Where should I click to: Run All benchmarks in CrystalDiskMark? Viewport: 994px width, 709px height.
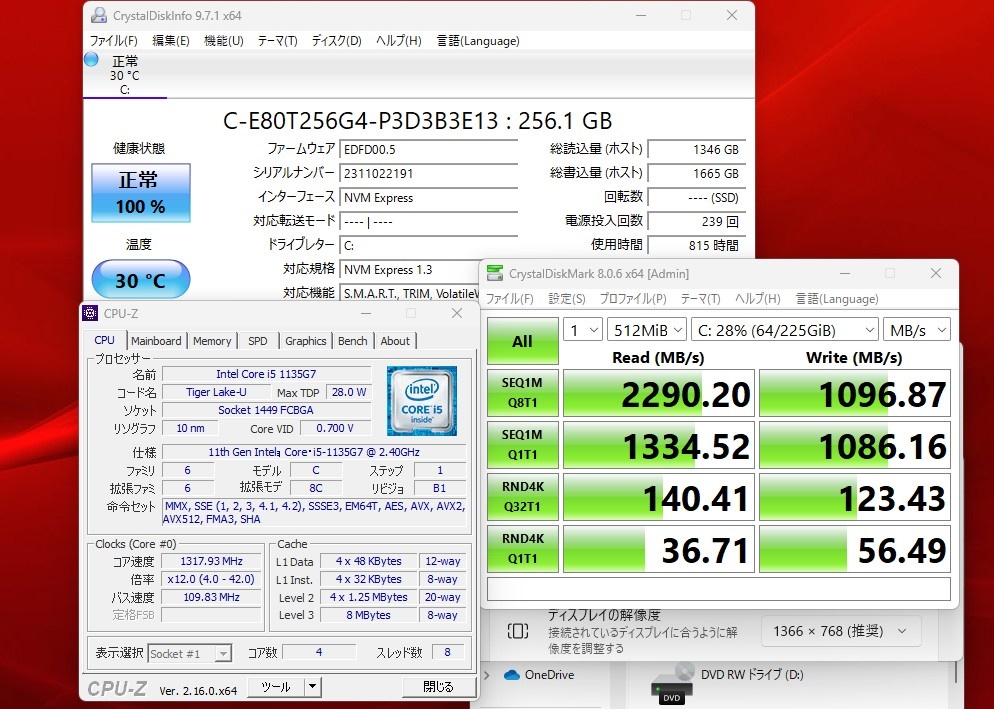(522, 341)
